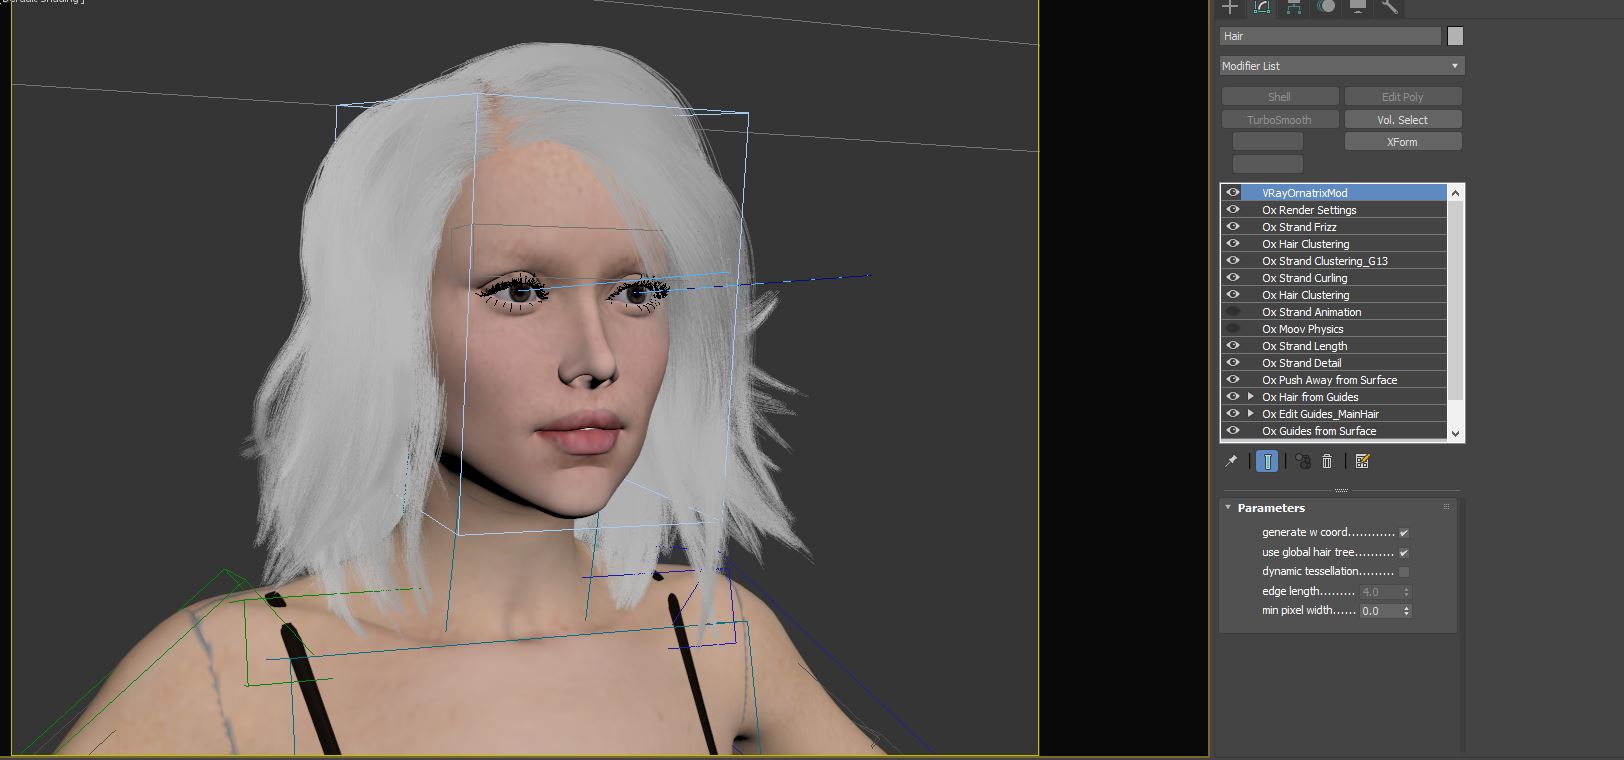The width and height of the screenshot is (1624, 760).
Task: Open the Utilities wrench panel
Action: [1390, 7]
